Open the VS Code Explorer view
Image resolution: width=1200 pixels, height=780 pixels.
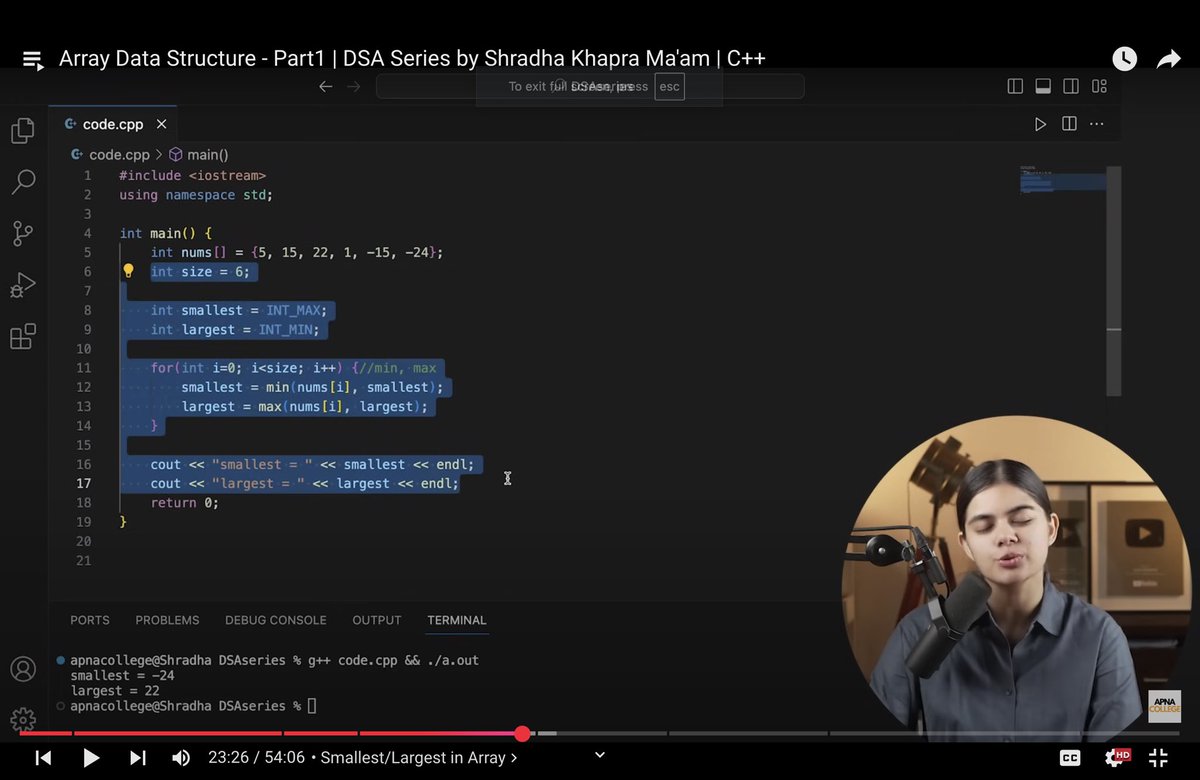point(23,131)
